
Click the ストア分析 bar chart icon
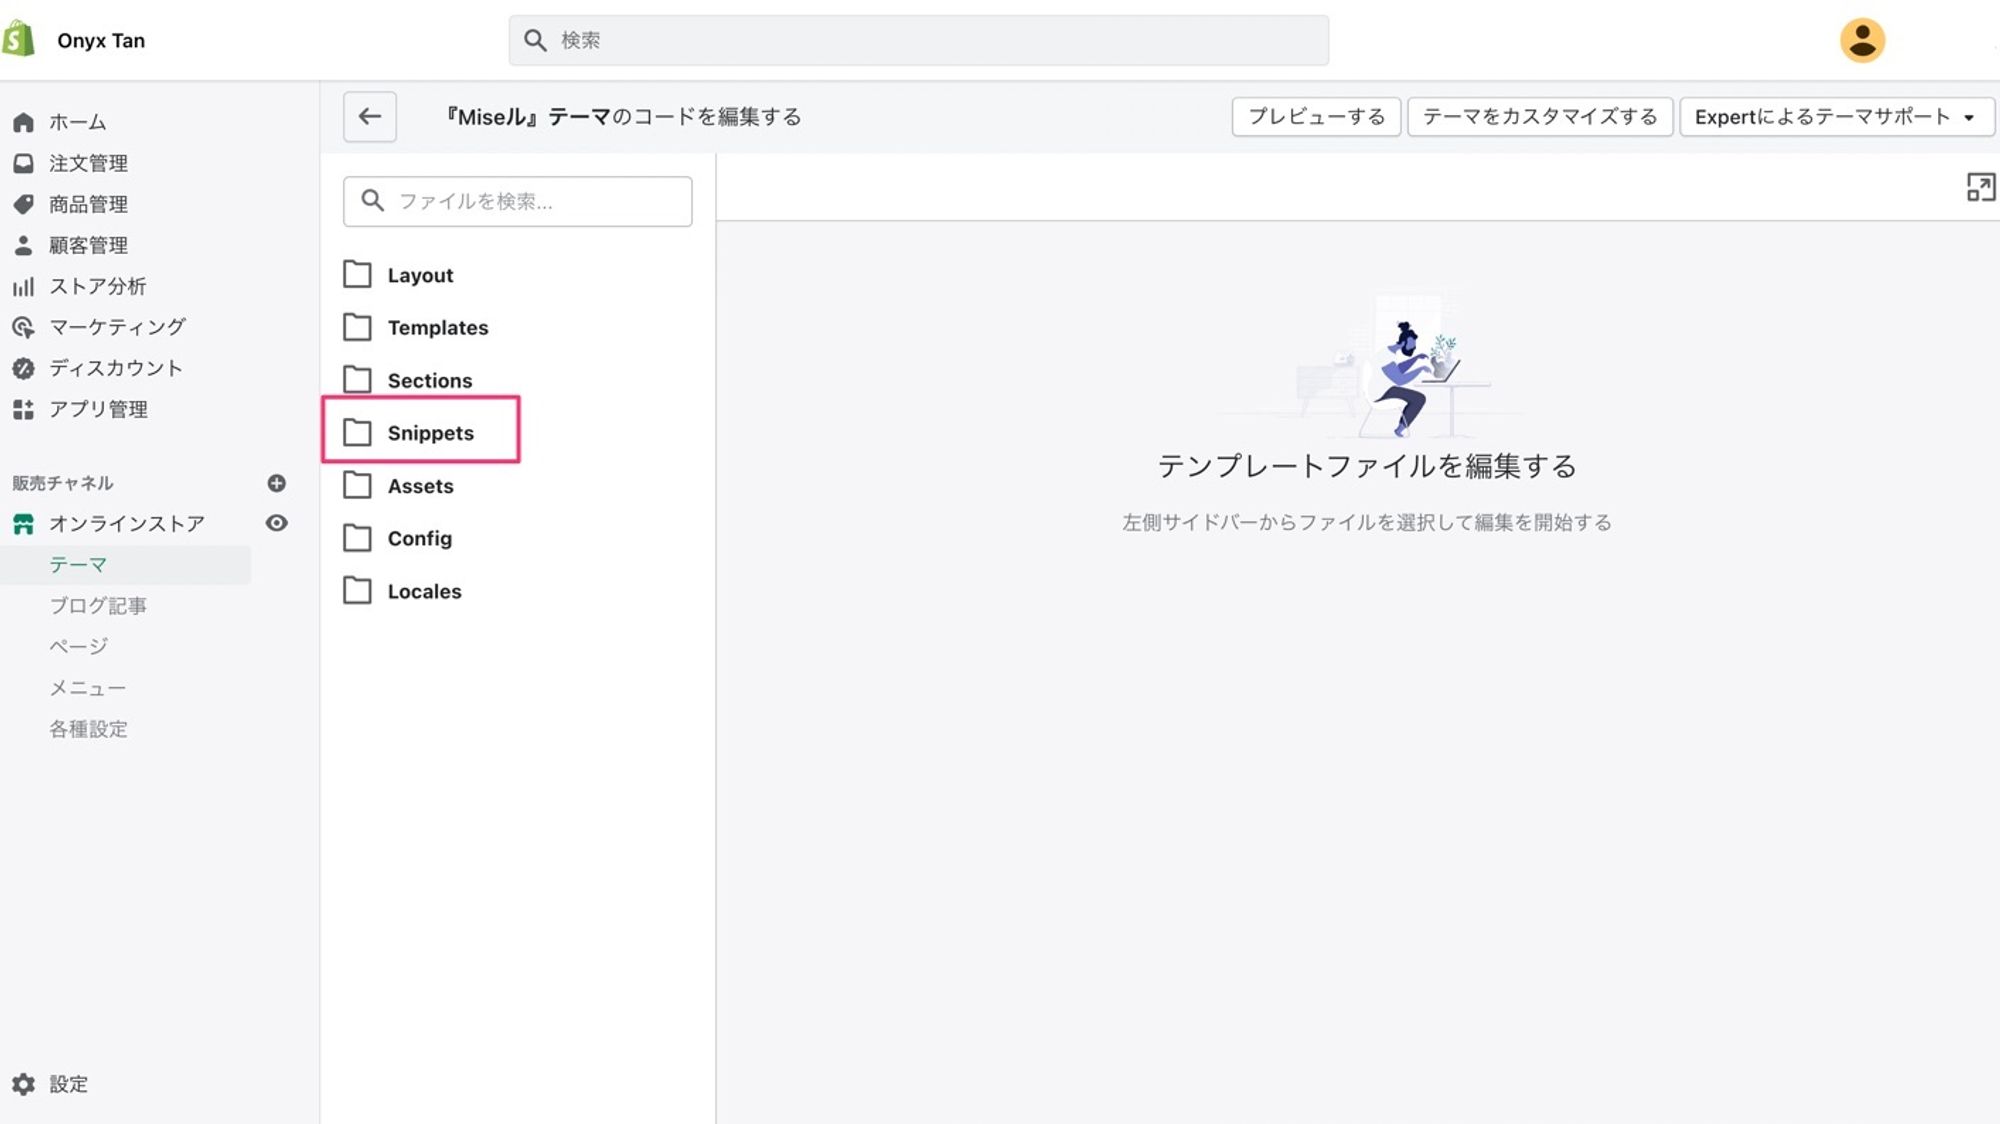(x=23, y=286)
